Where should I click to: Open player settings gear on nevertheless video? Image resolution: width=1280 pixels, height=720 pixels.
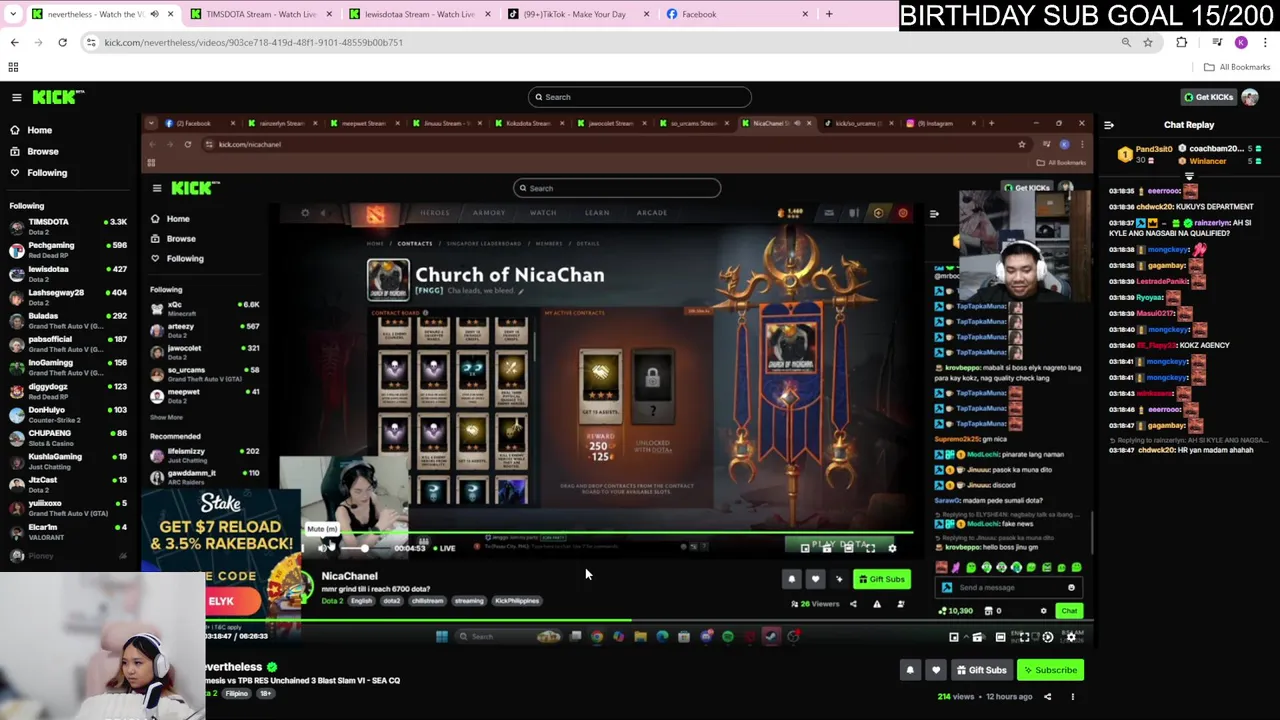1071,637
